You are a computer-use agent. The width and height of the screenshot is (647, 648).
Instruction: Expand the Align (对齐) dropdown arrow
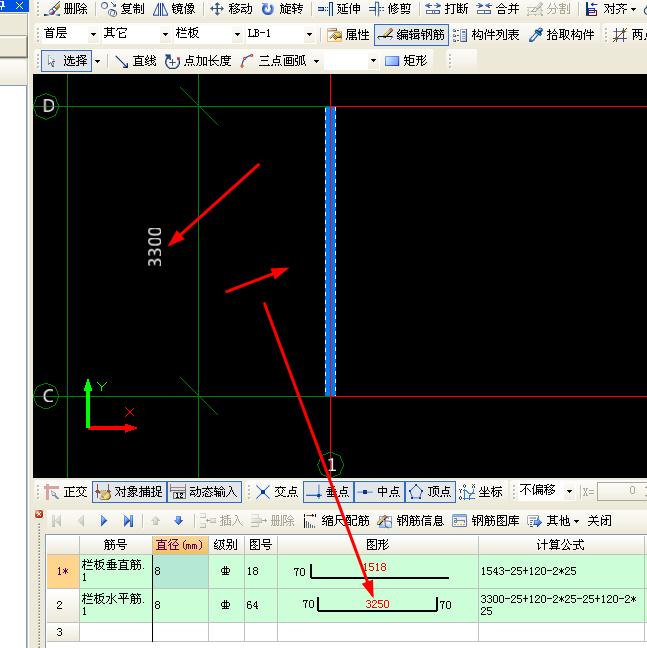633,9
